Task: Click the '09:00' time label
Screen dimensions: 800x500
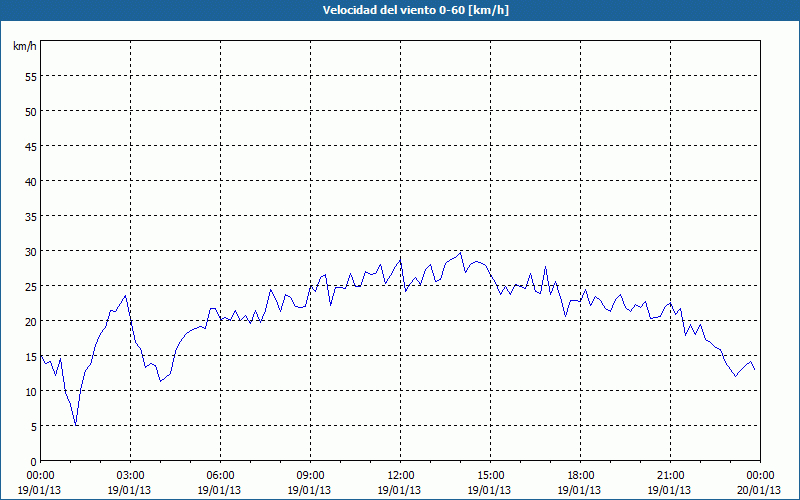Action: [x=311, y=476]
